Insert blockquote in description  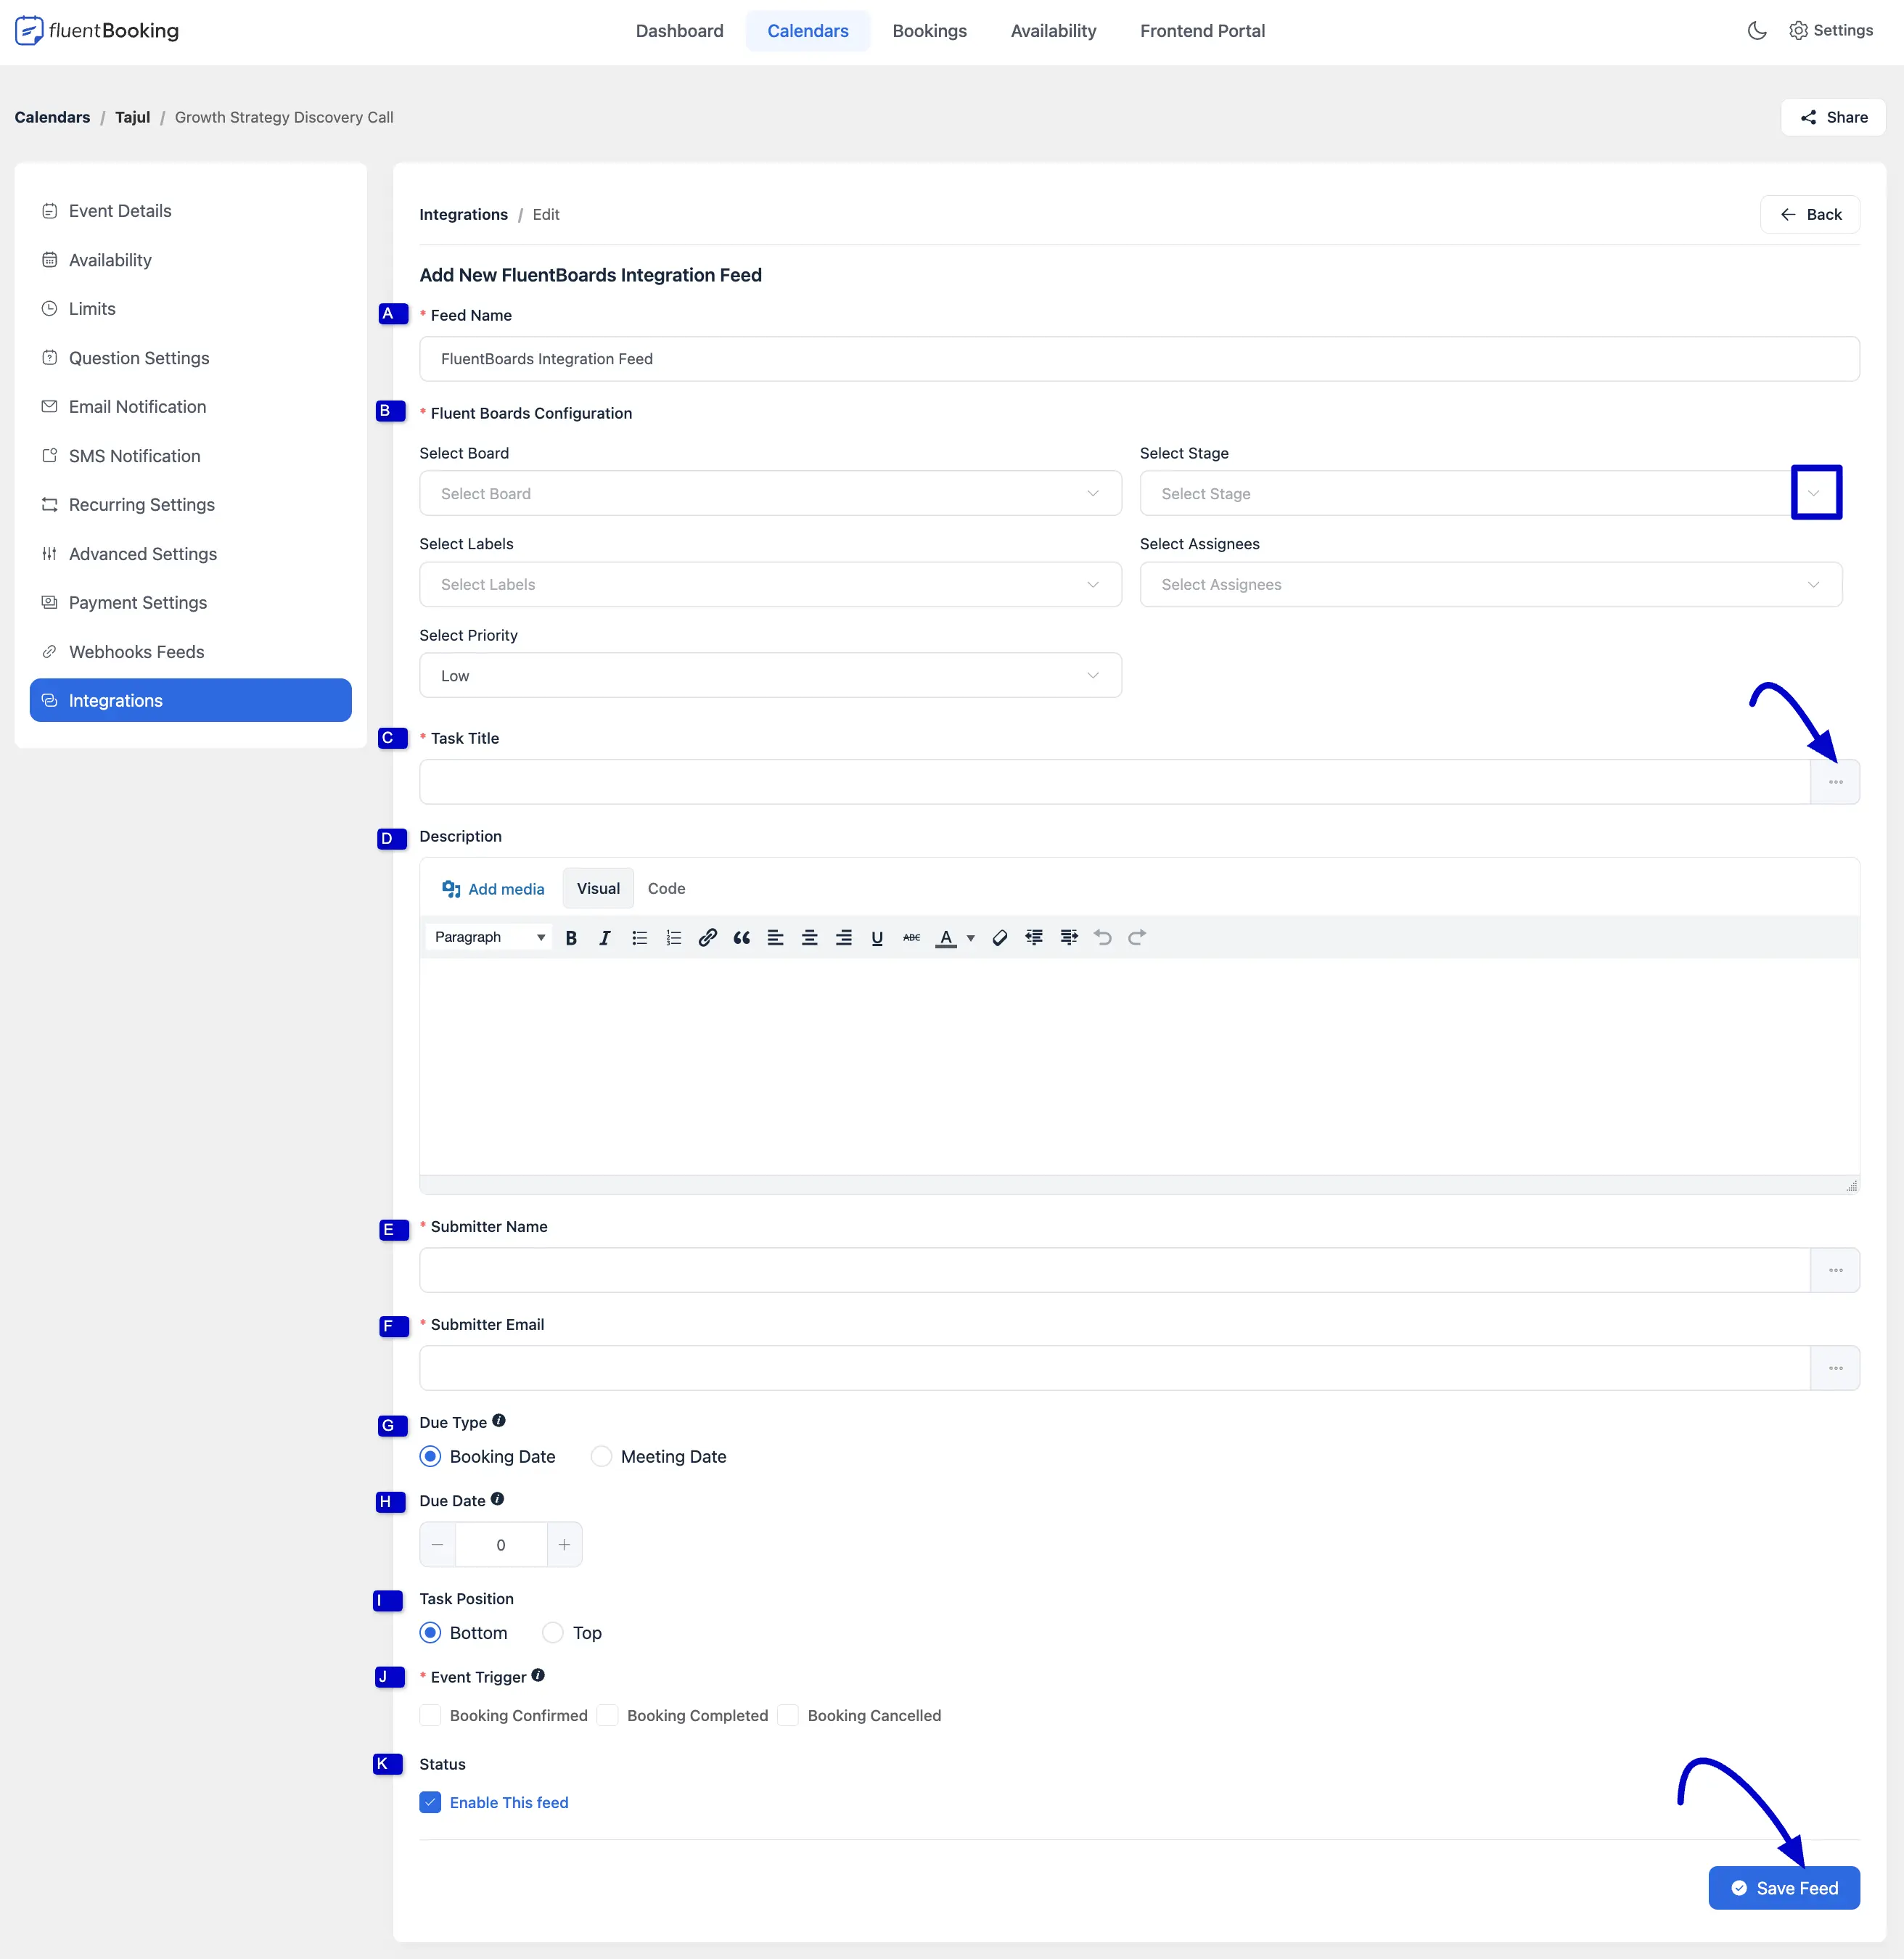pyautogui.click(x=741, y=937)
